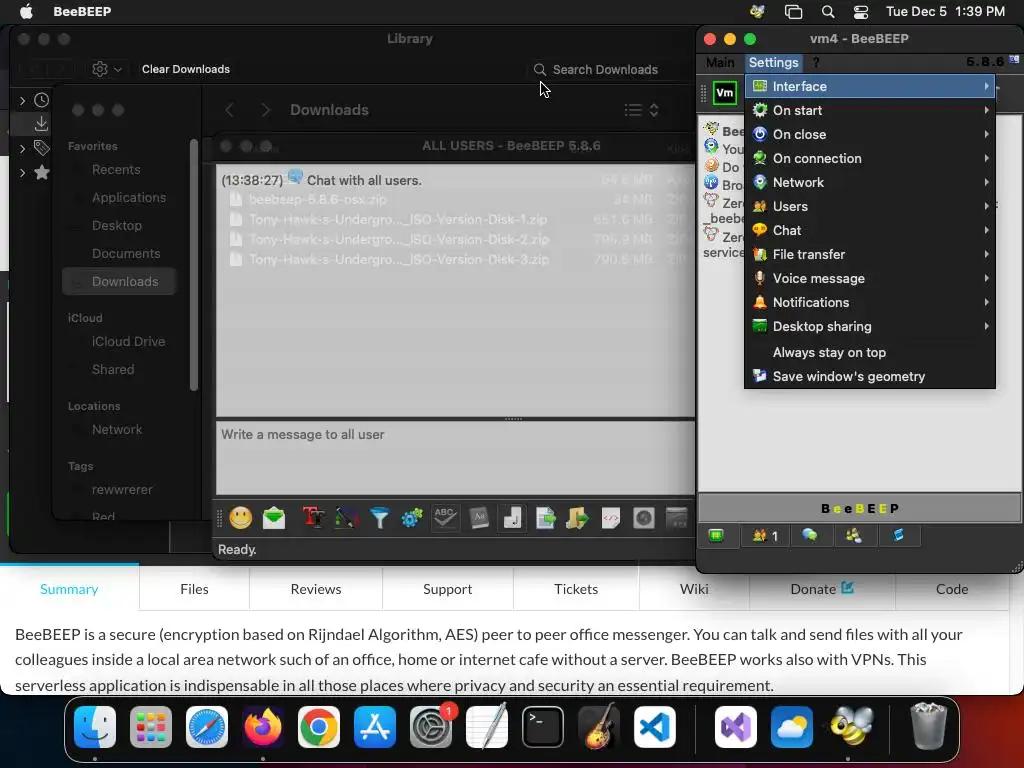The image size is (1024, 768).
Task: Click the dictionary book icon in chat toolbar
Action: (x=479, y=518)
